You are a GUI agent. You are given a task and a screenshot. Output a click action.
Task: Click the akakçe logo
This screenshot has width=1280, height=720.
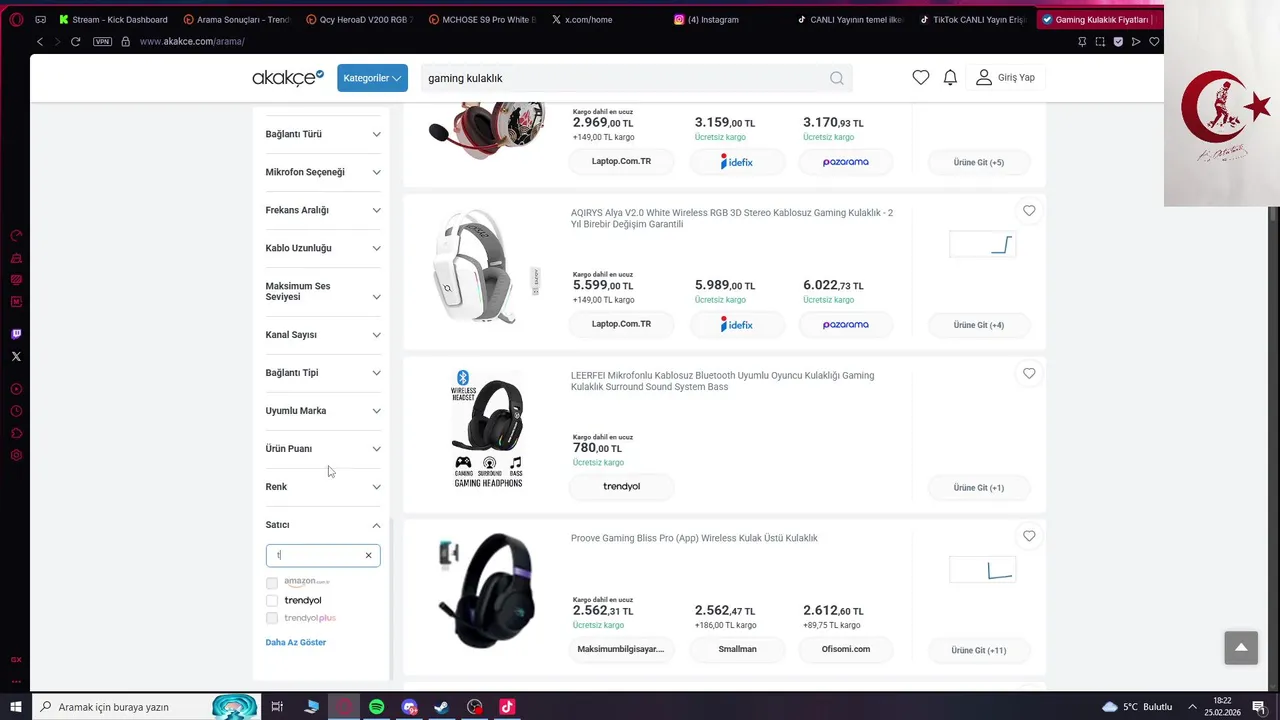point(288,78)
